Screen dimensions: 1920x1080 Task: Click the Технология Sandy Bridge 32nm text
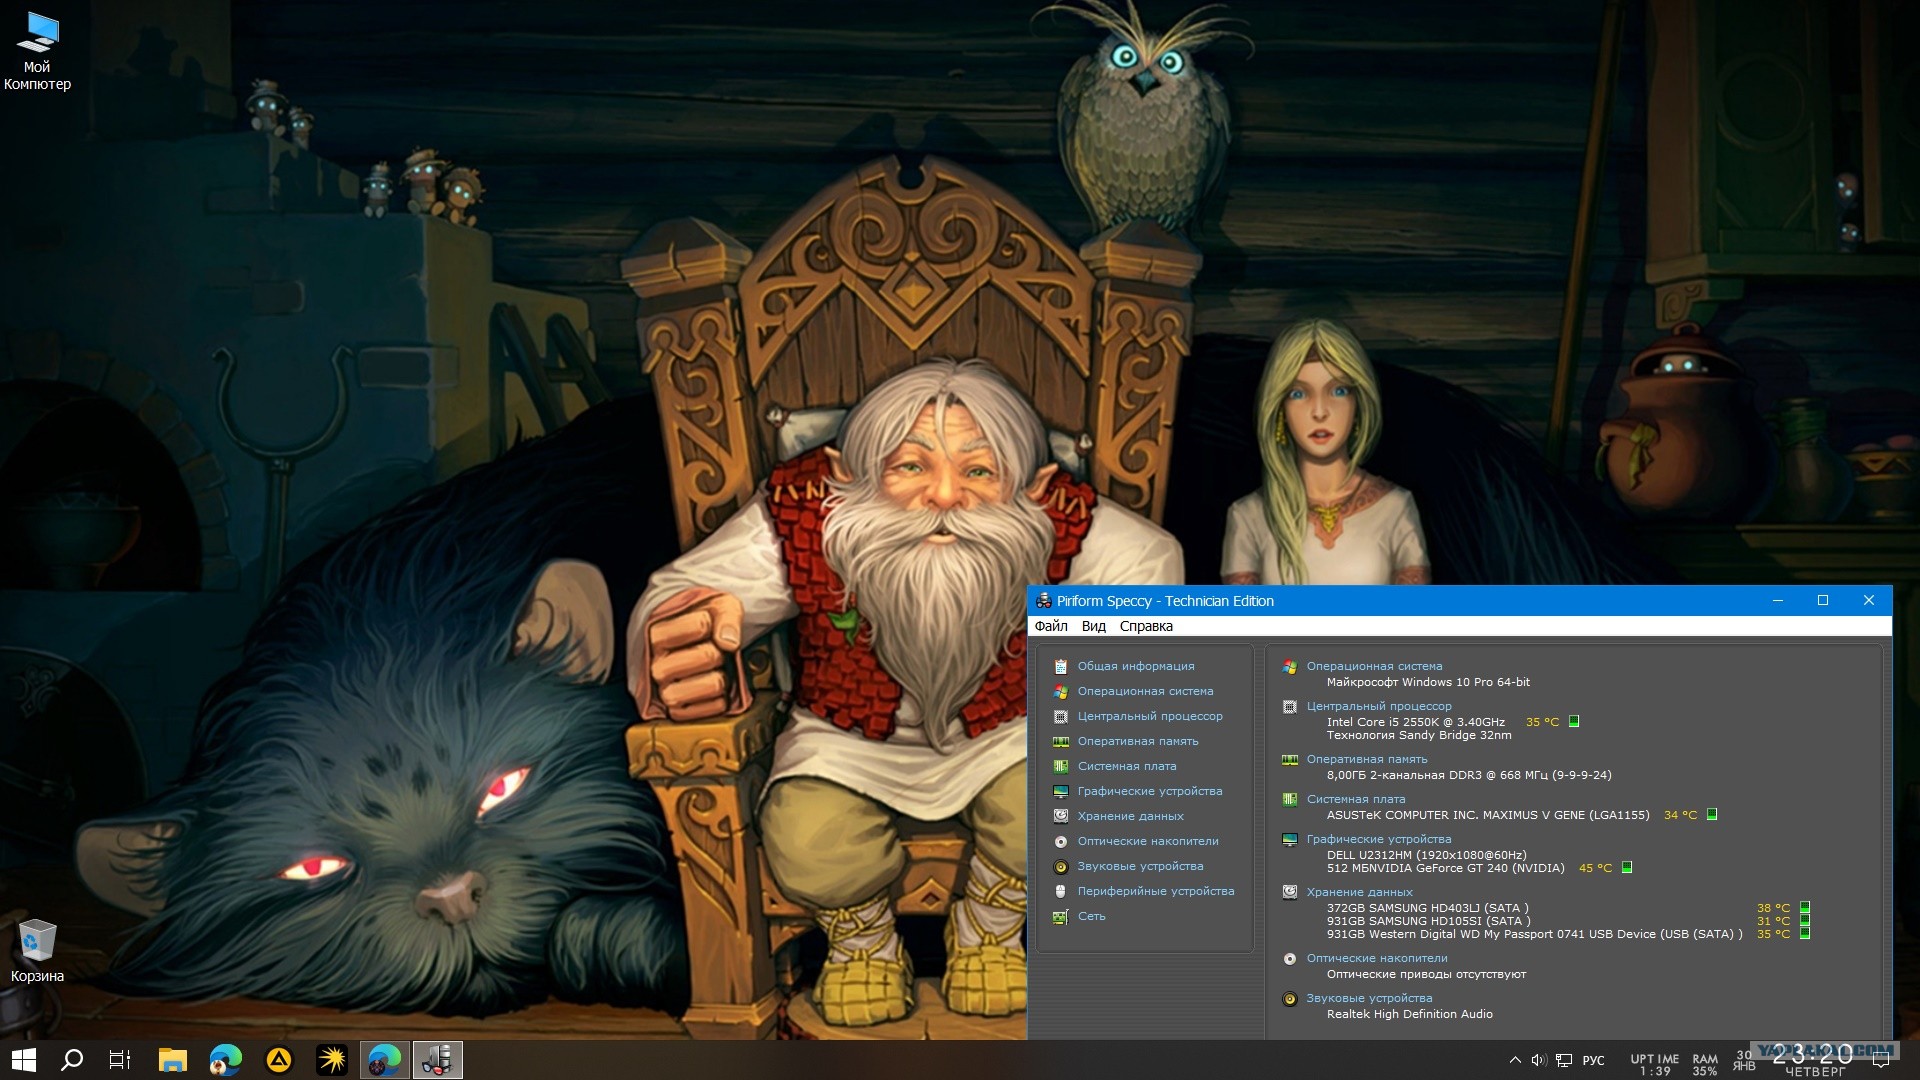pos(1419,735)
